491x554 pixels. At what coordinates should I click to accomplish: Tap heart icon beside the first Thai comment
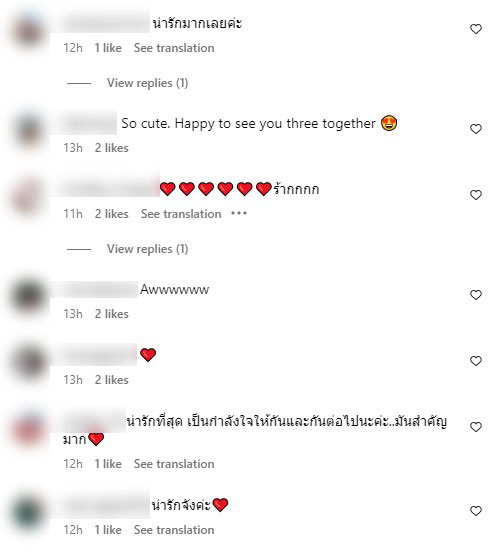tap(475, 29)
